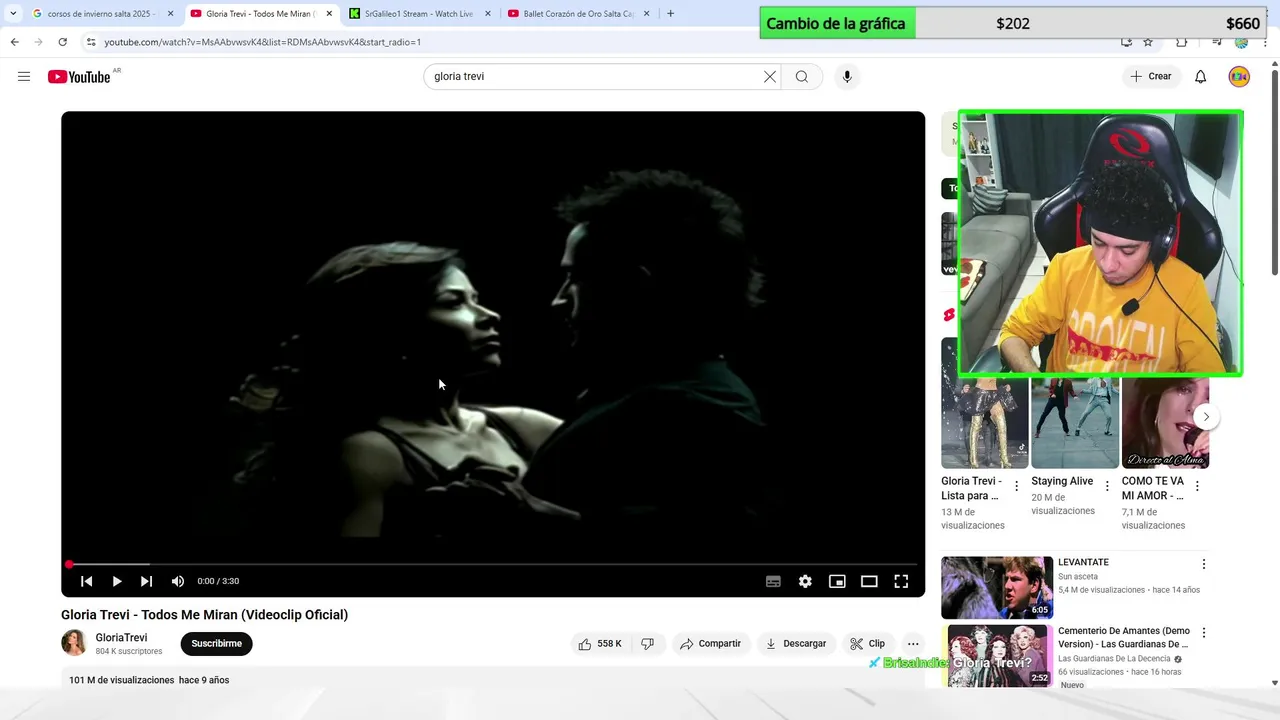Image resolution: width=1280 pixels, height=720 pixels.
Task: Open browser extensions puzzle icon
Action: [1182, 42]
